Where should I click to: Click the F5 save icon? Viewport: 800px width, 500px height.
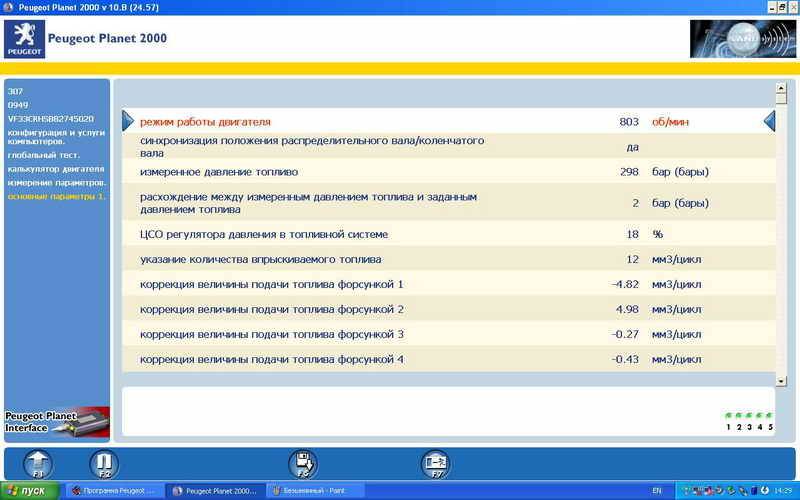(x=303, y=463)
